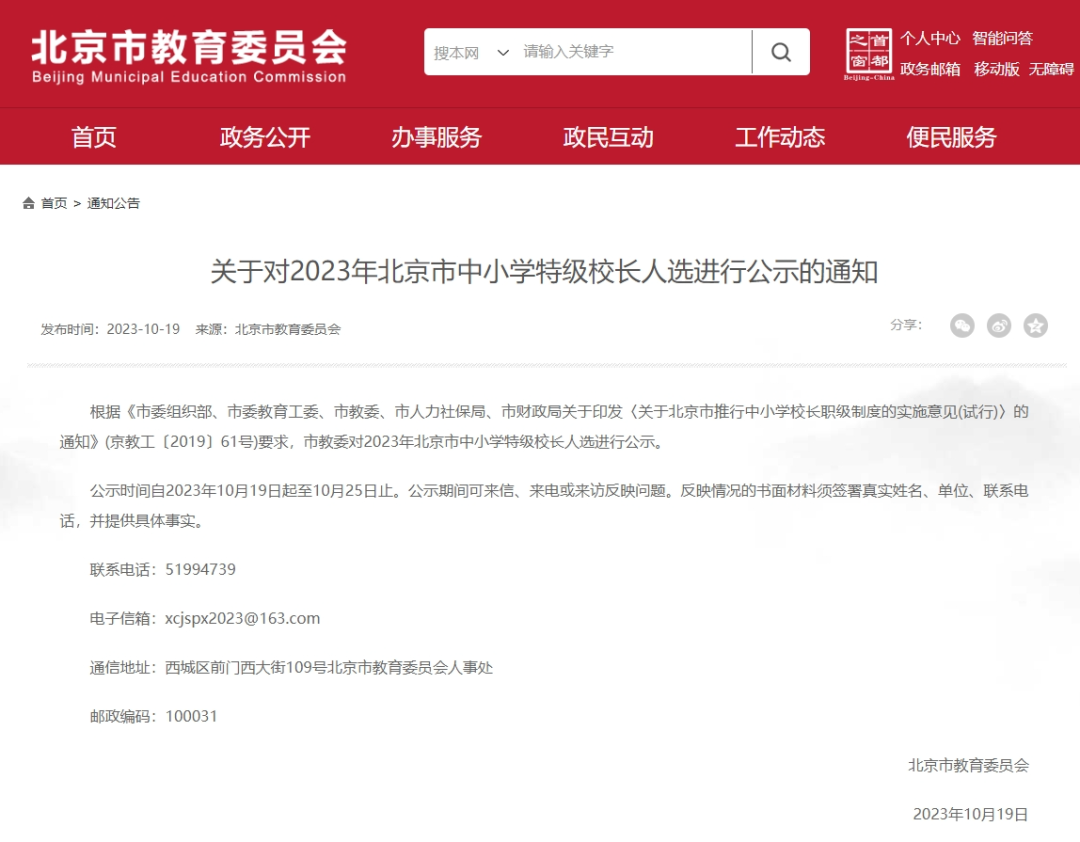Open the 工作动态 navigation menu

[780, 137]
